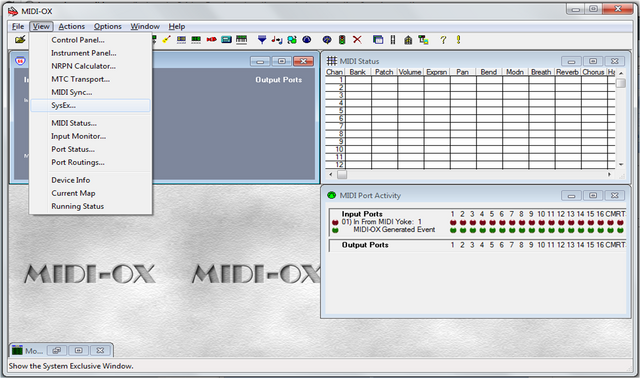
Task: Open the Window menu
Action: 145,27
